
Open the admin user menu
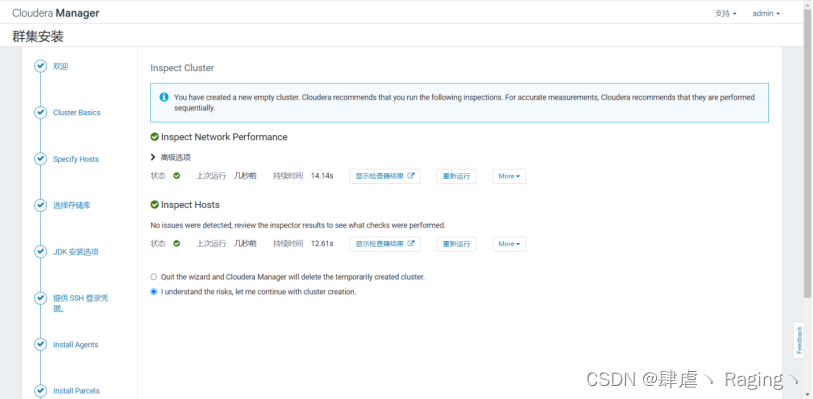pyautogui.click(x=766, y=13)
